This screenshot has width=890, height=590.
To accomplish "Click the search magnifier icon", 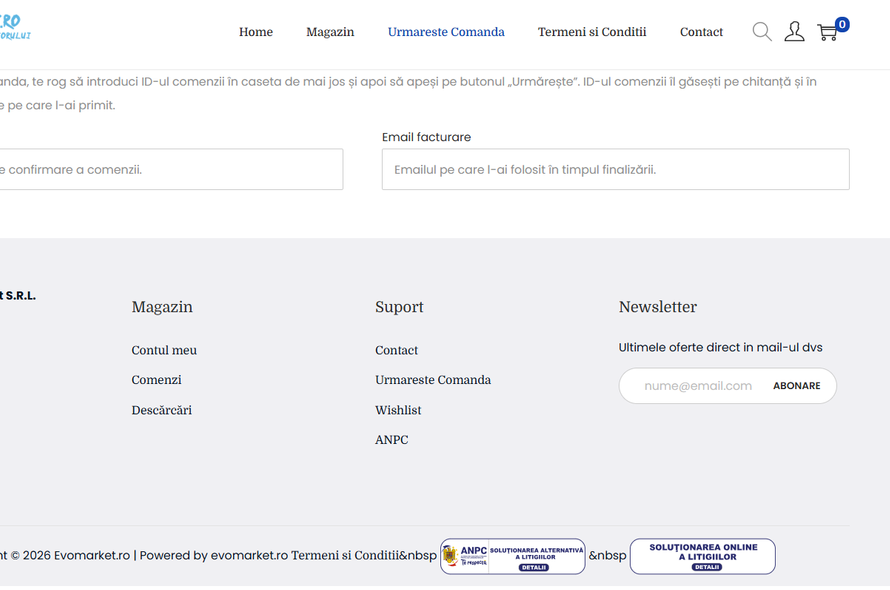I will [x=762, y=32].
